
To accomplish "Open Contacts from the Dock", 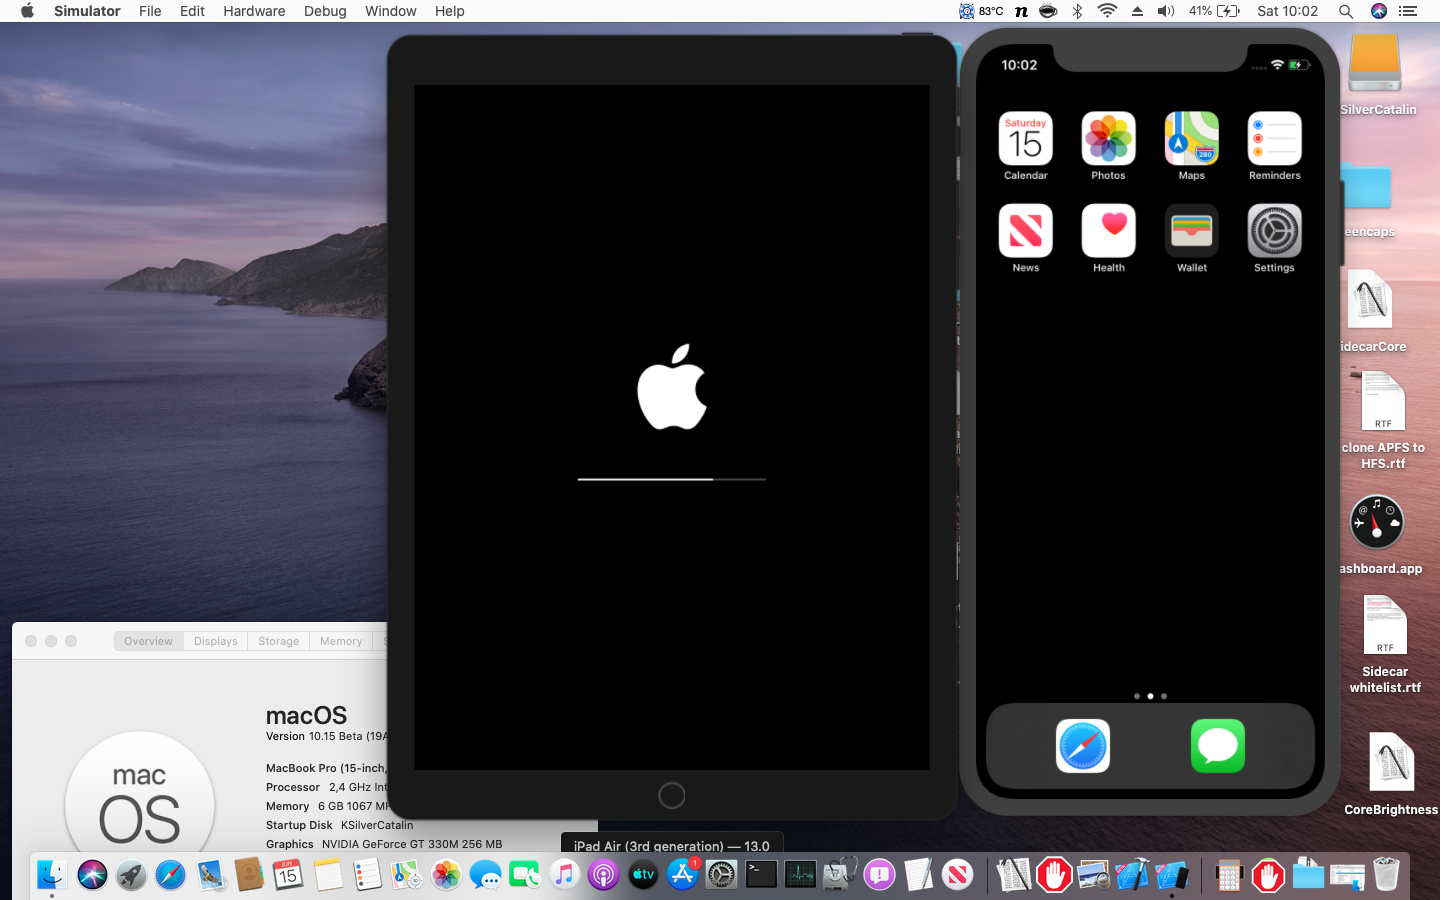I will 249,875.
